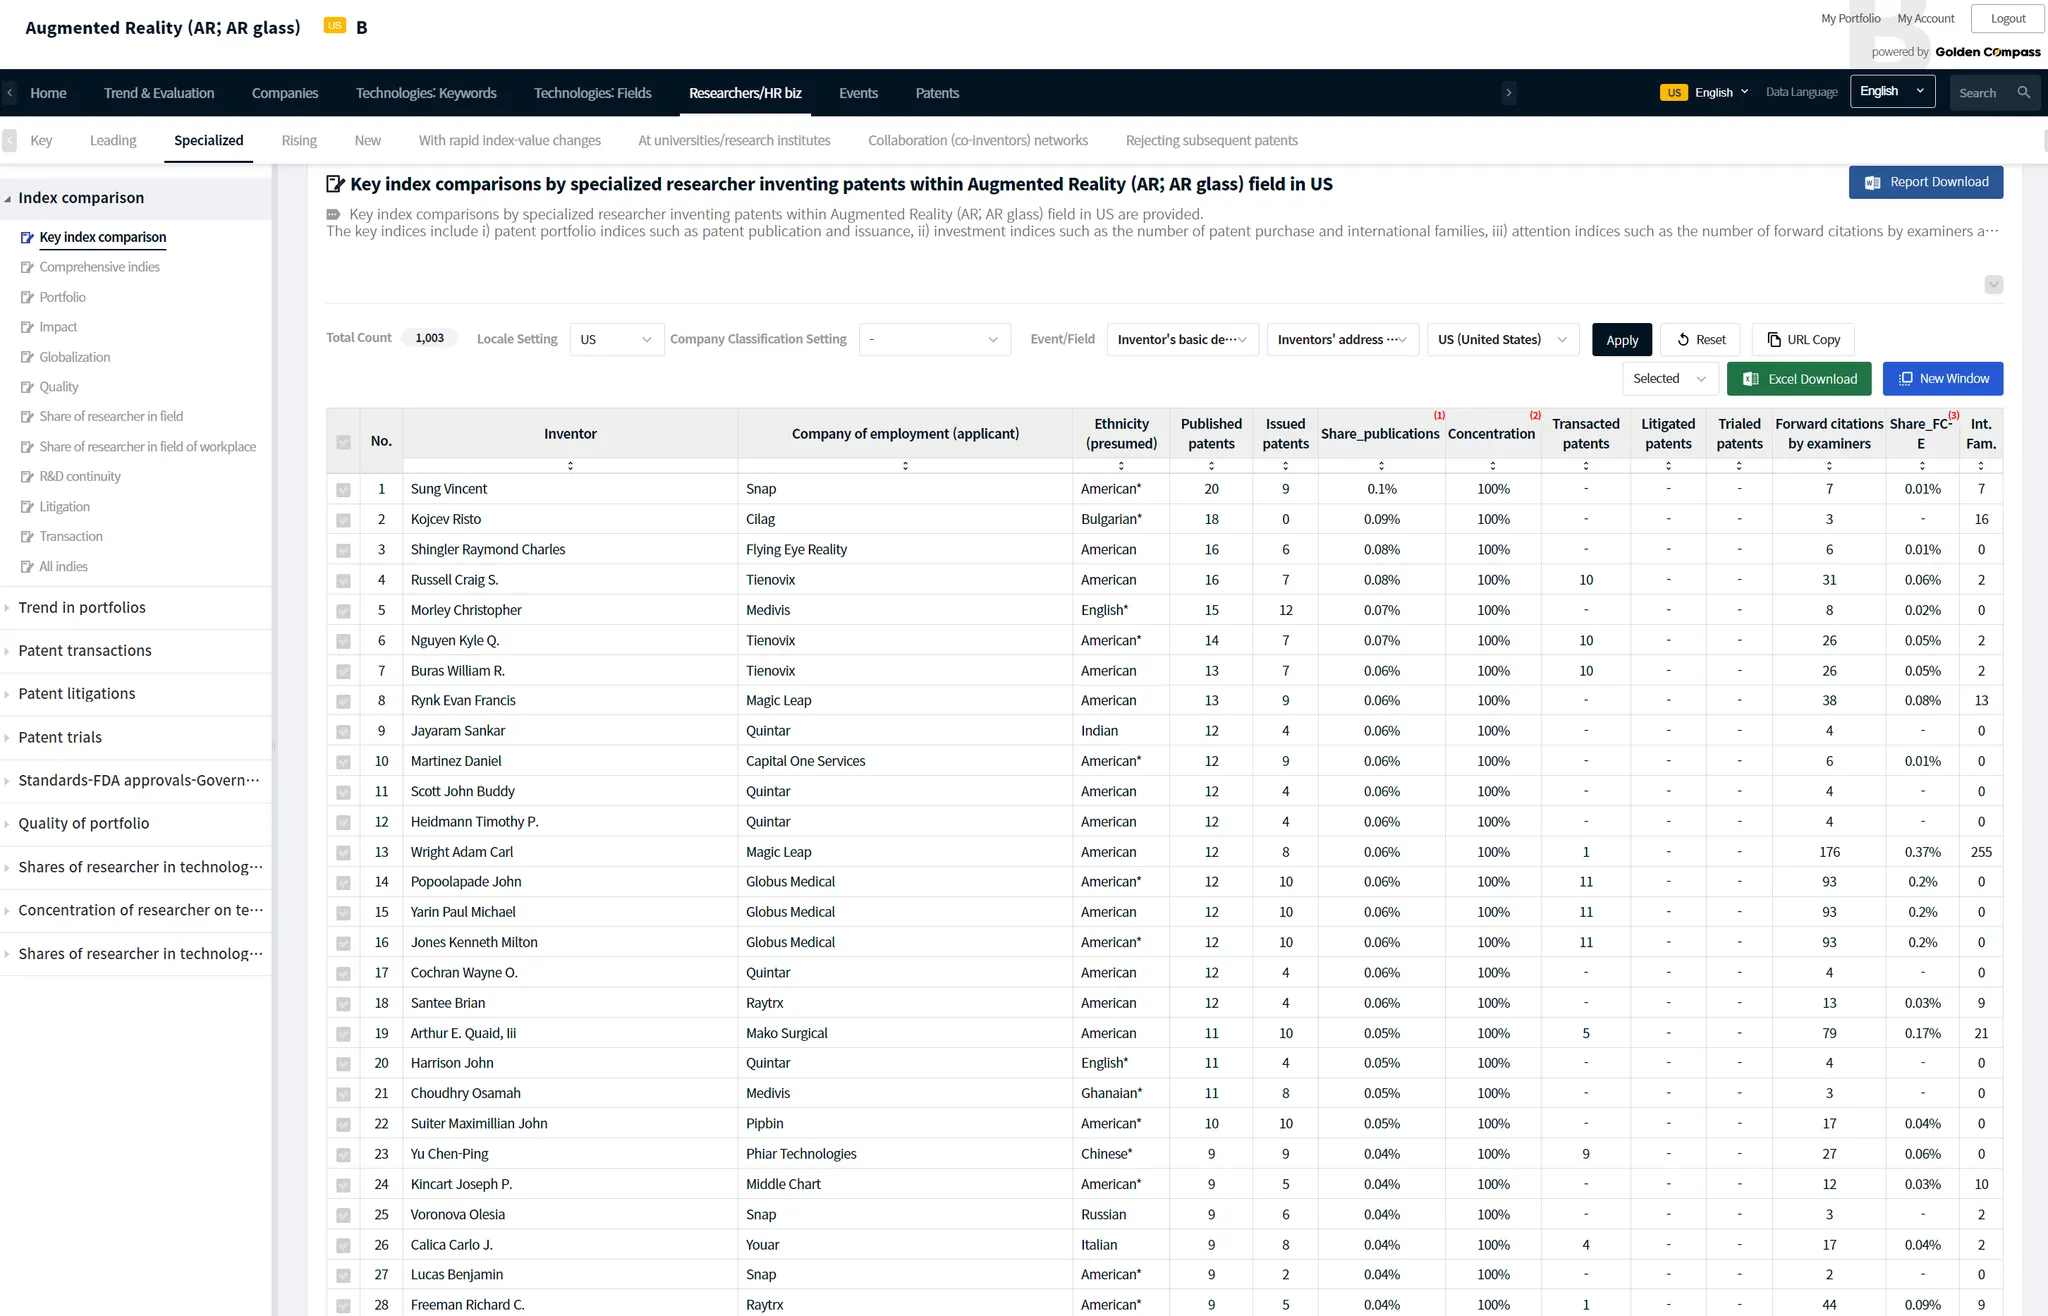The height and width of the screenshot is (1316, 2048).
Task: Open Company Classification Setting dropdown
Action: coord(934,340)
